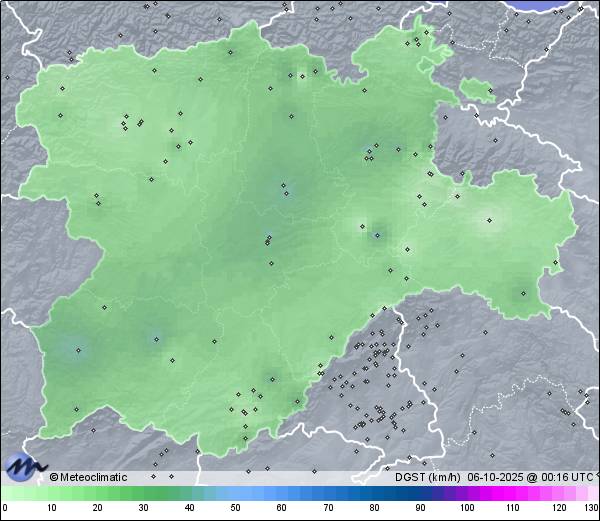
Task: Click the small detached green enclave in the northeast
Action: (x=477, y=91)
